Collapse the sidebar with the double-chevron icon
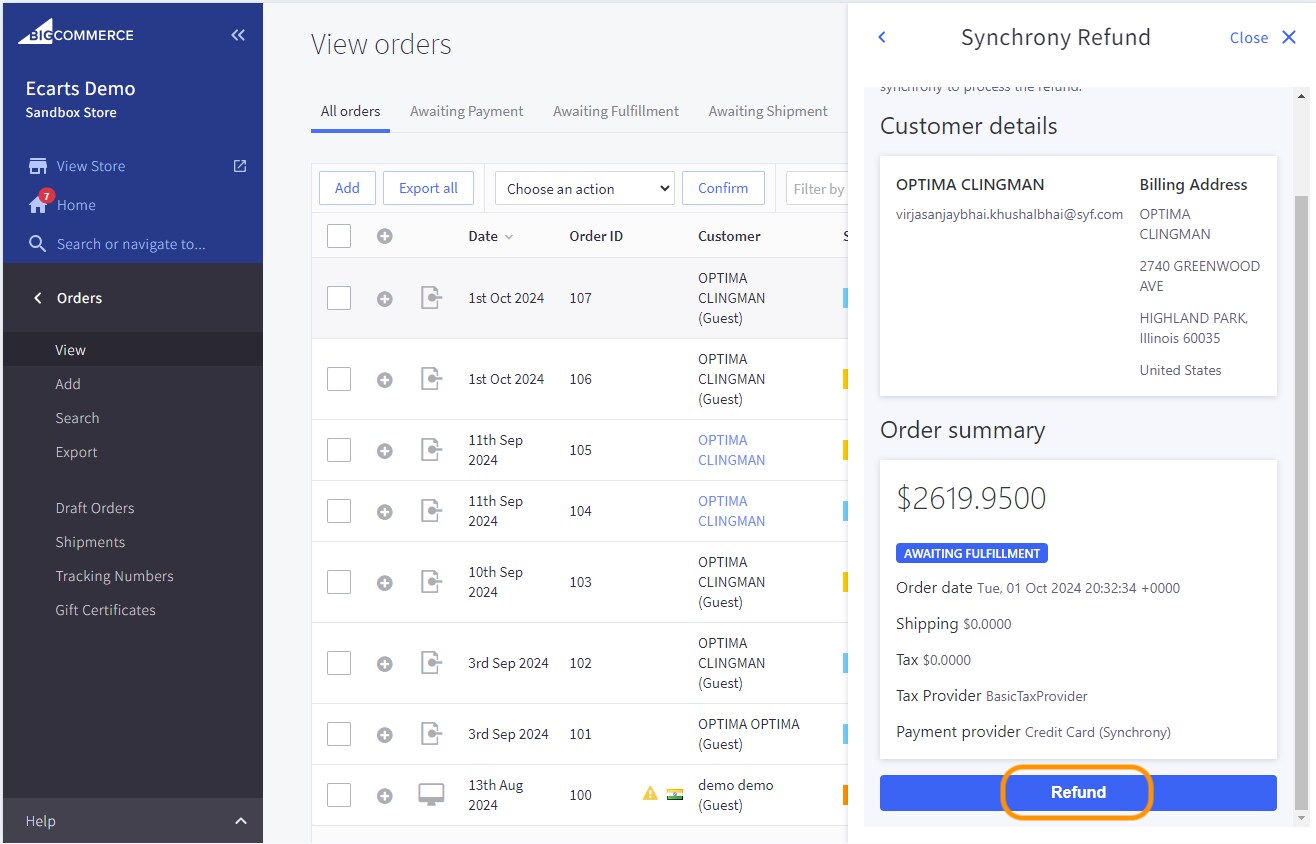 [x=237, y=34]
